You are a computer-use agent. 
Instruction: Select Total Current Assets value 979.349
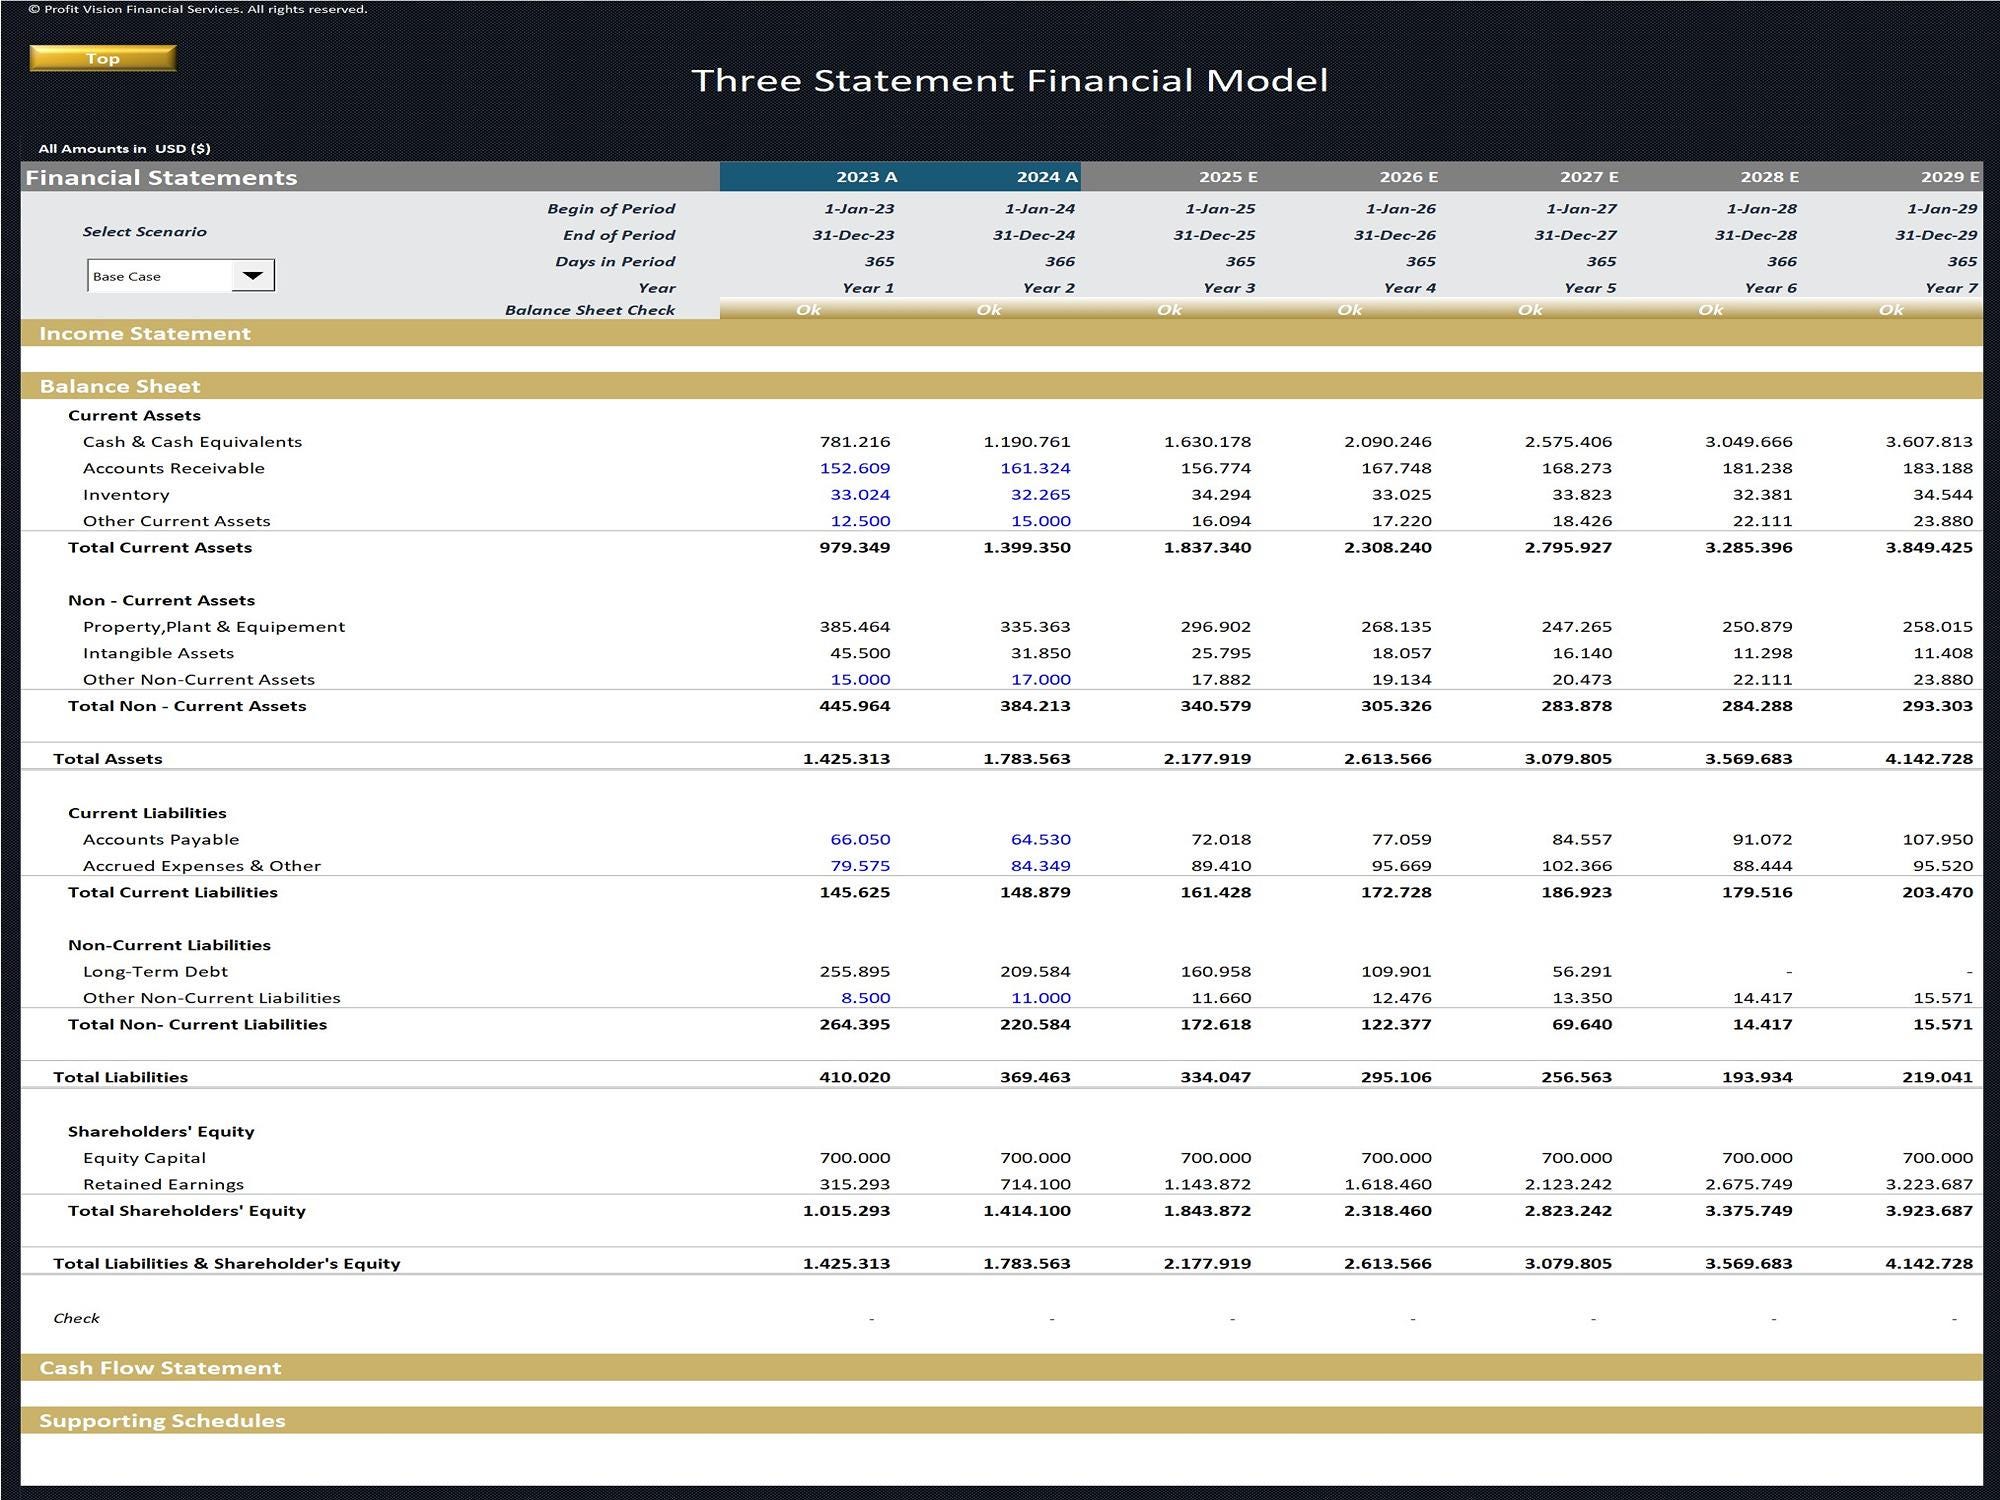click(x=855, y=548)
